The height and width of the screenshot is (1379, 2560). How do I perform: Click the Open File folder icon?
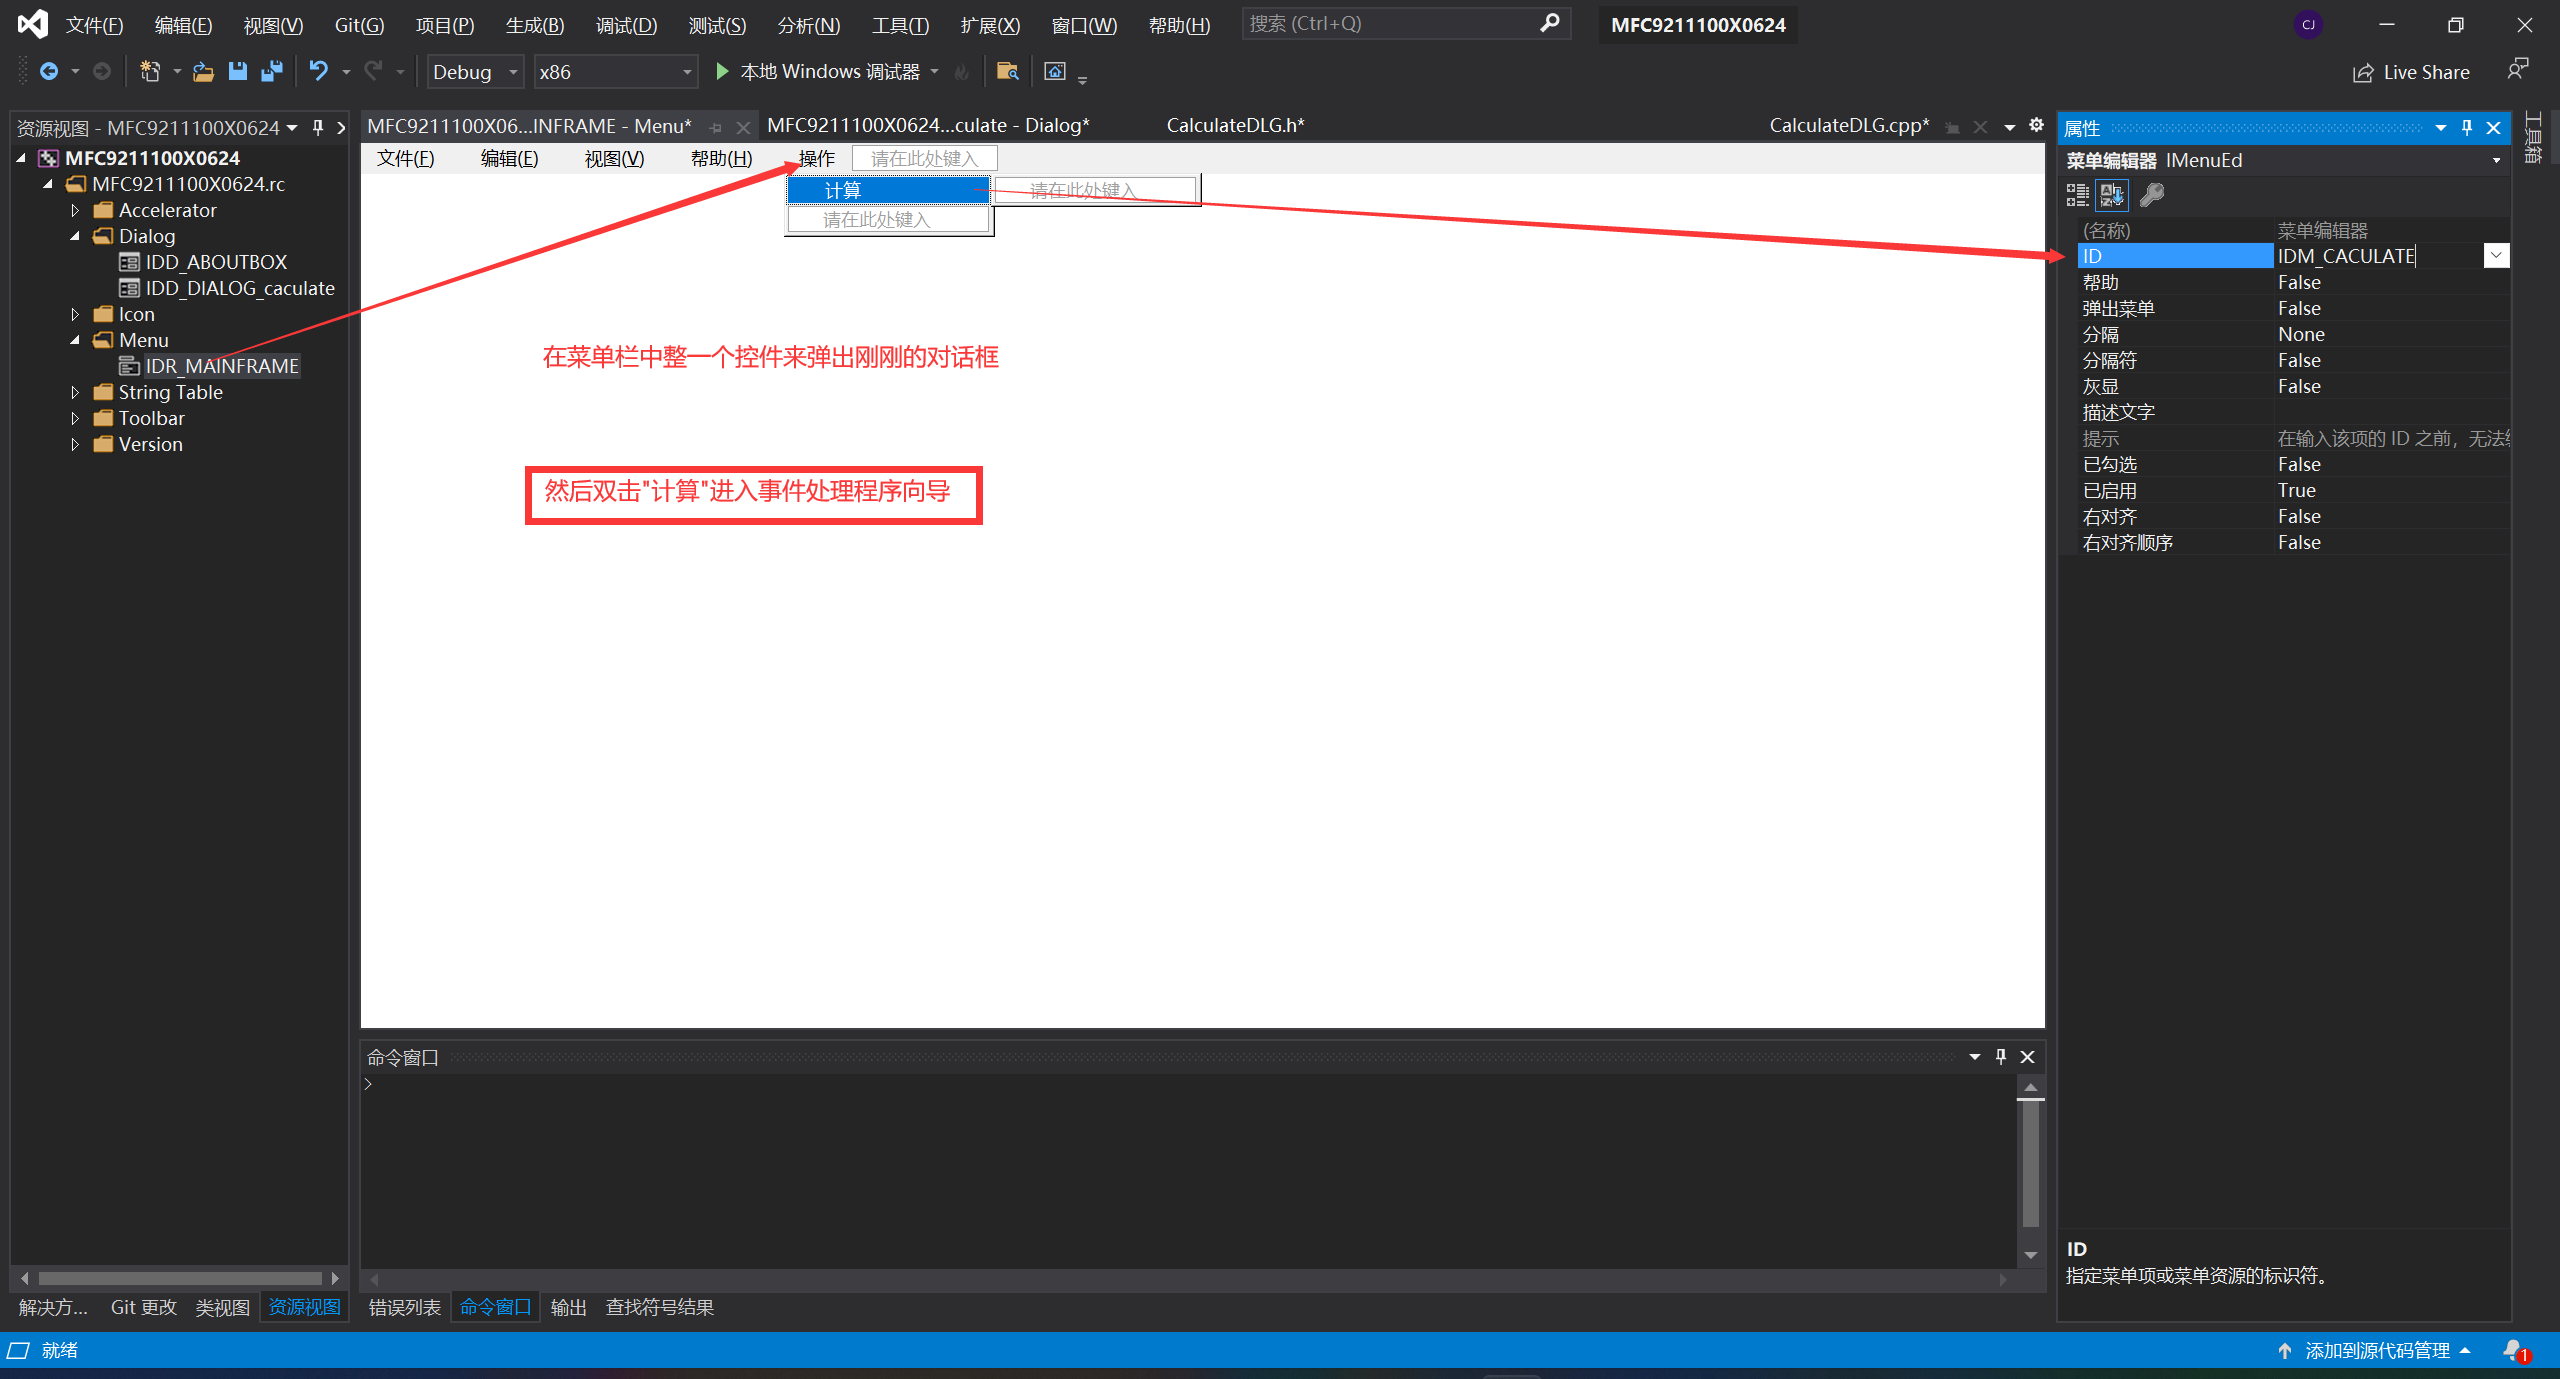pos(203,71)
